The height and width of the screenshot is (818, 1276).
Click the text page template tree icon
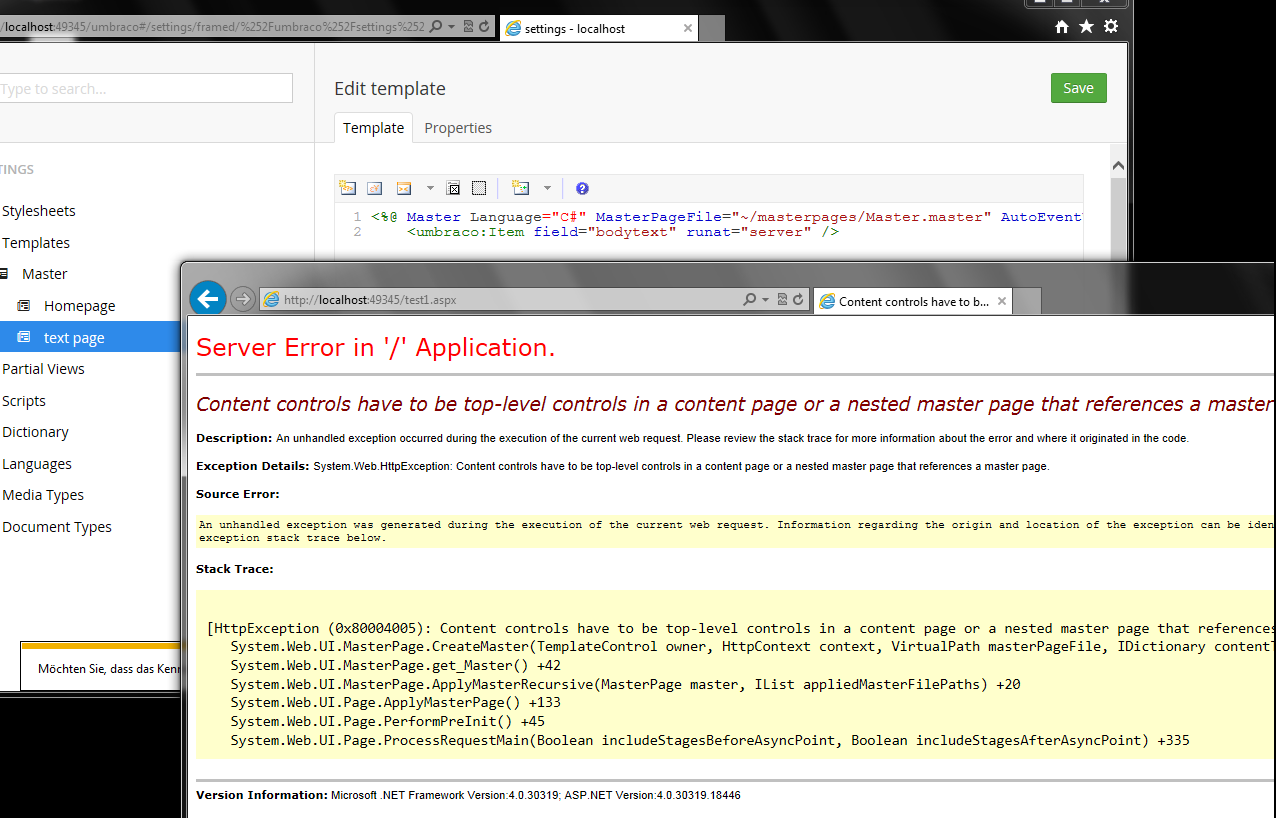pyautogui.click(x=24, y=337)
